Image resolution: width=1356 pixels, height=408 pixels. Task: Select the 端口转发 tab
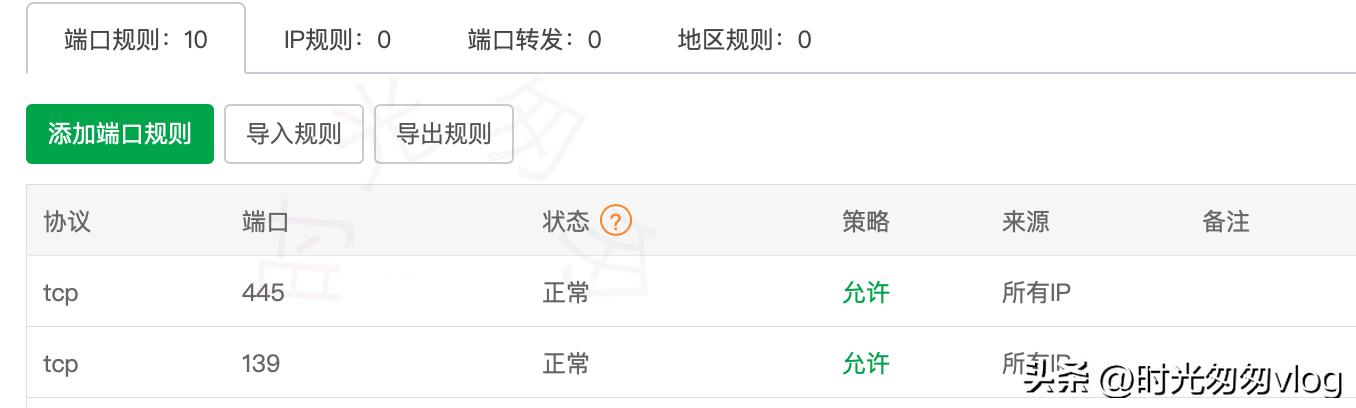pyautogui.click(x=534, y=40)
